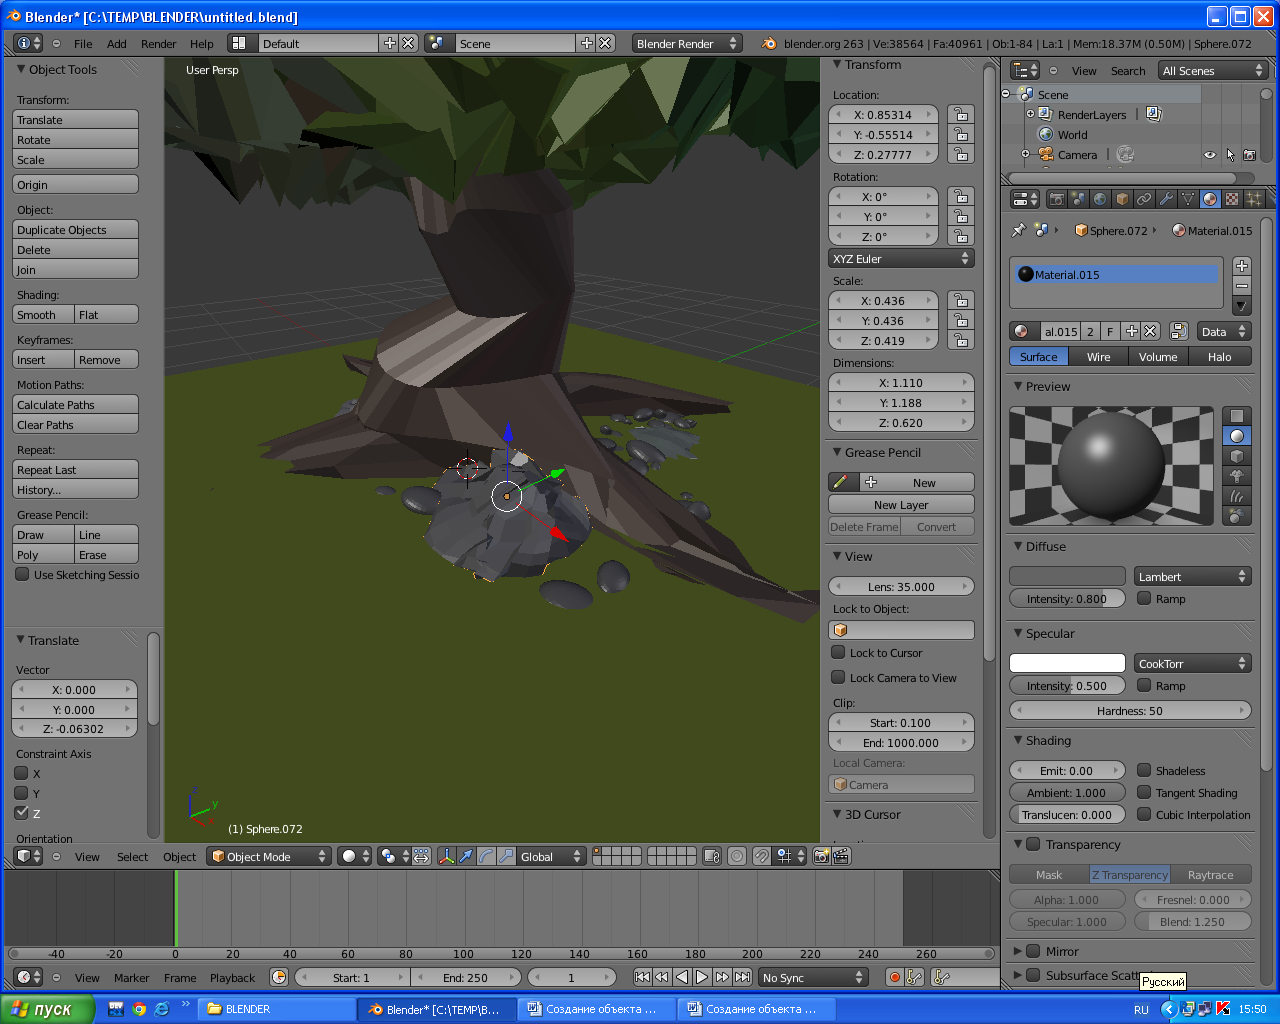1280x1024 pixels.
Task: Open the All Scenes outliner dropdown
Action: pos(1213,70)
